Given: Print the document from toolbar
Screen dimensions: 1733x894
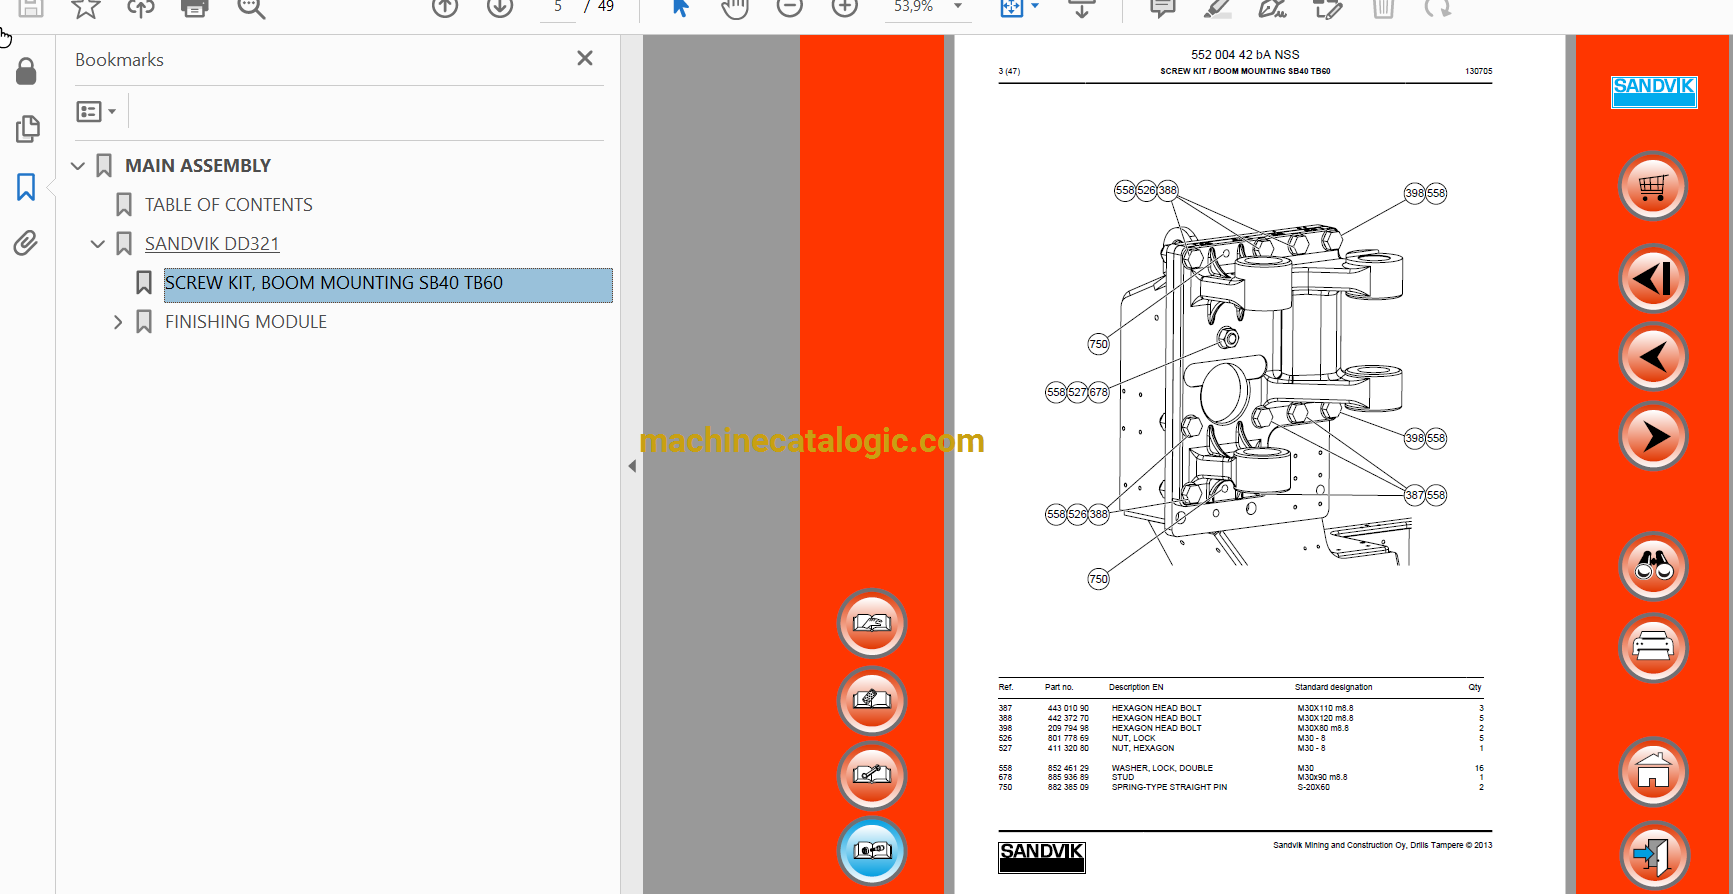Looking at the screenshot, I should (195, 8).
